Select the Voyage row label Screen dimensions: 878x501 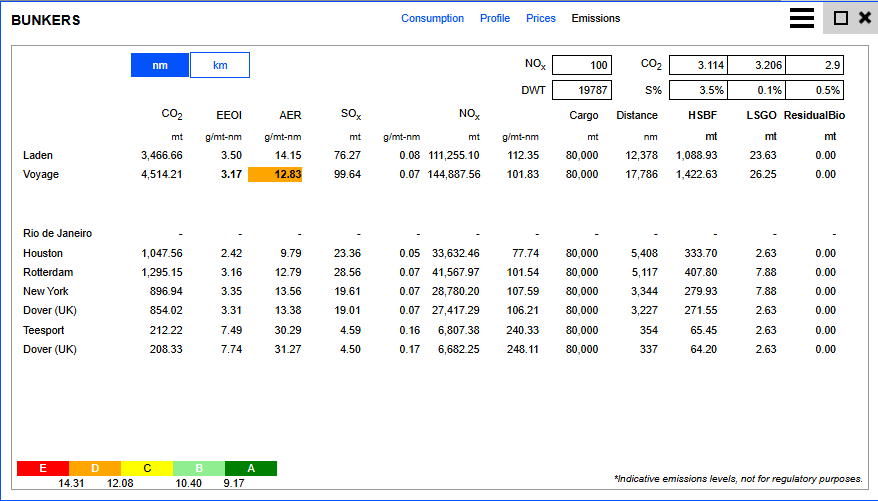[40, 174]
